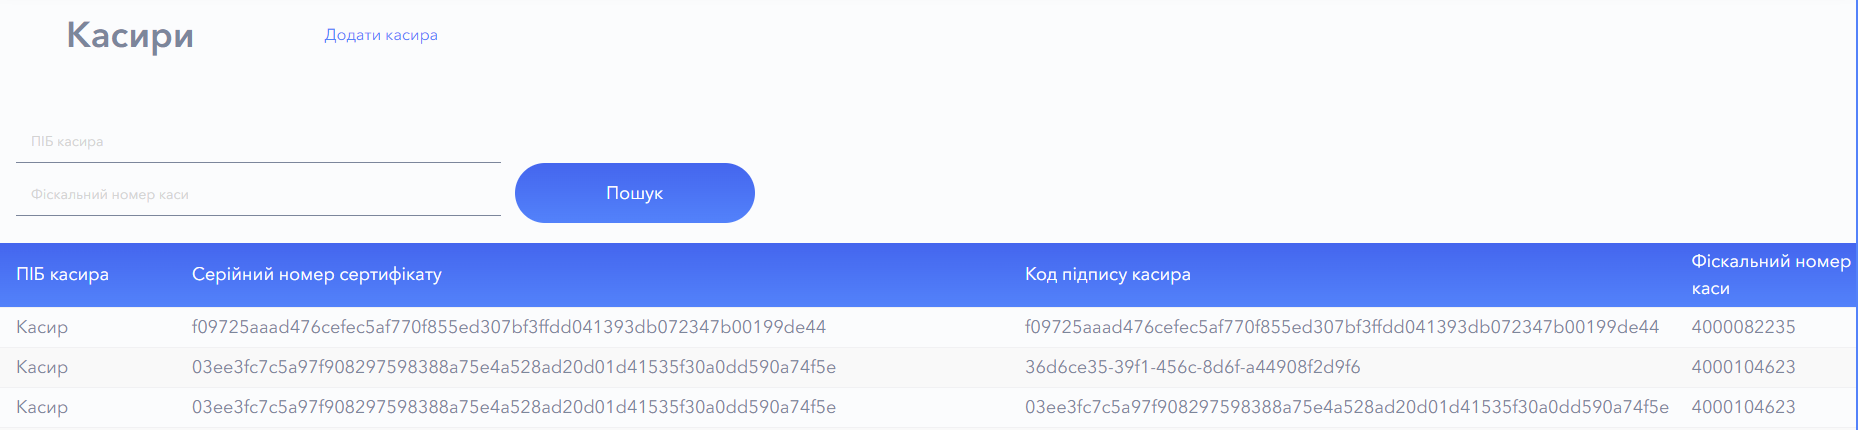1858x430 pixels.
Task: Click the 'Код підпису касира' column header
Action: tap(1108, 274)
